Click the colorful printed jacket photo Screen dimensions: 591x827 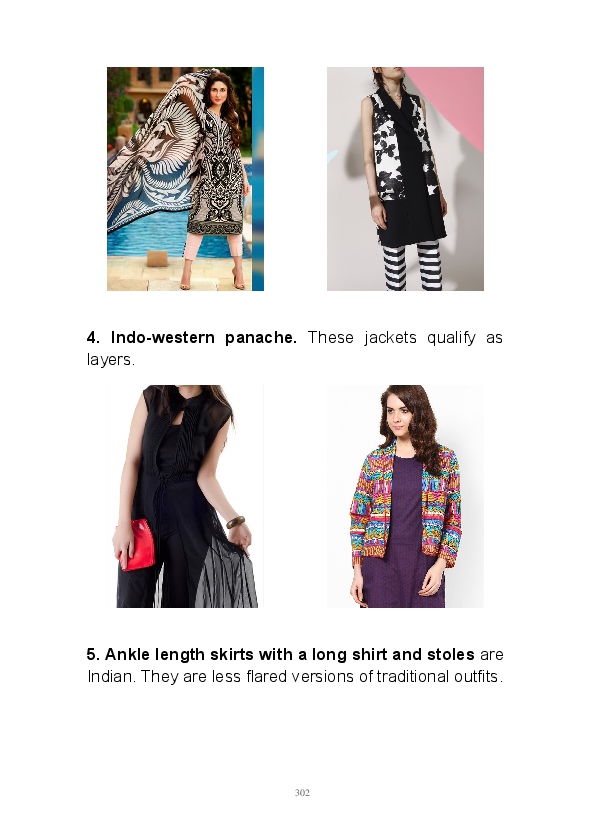coord(405,496)
